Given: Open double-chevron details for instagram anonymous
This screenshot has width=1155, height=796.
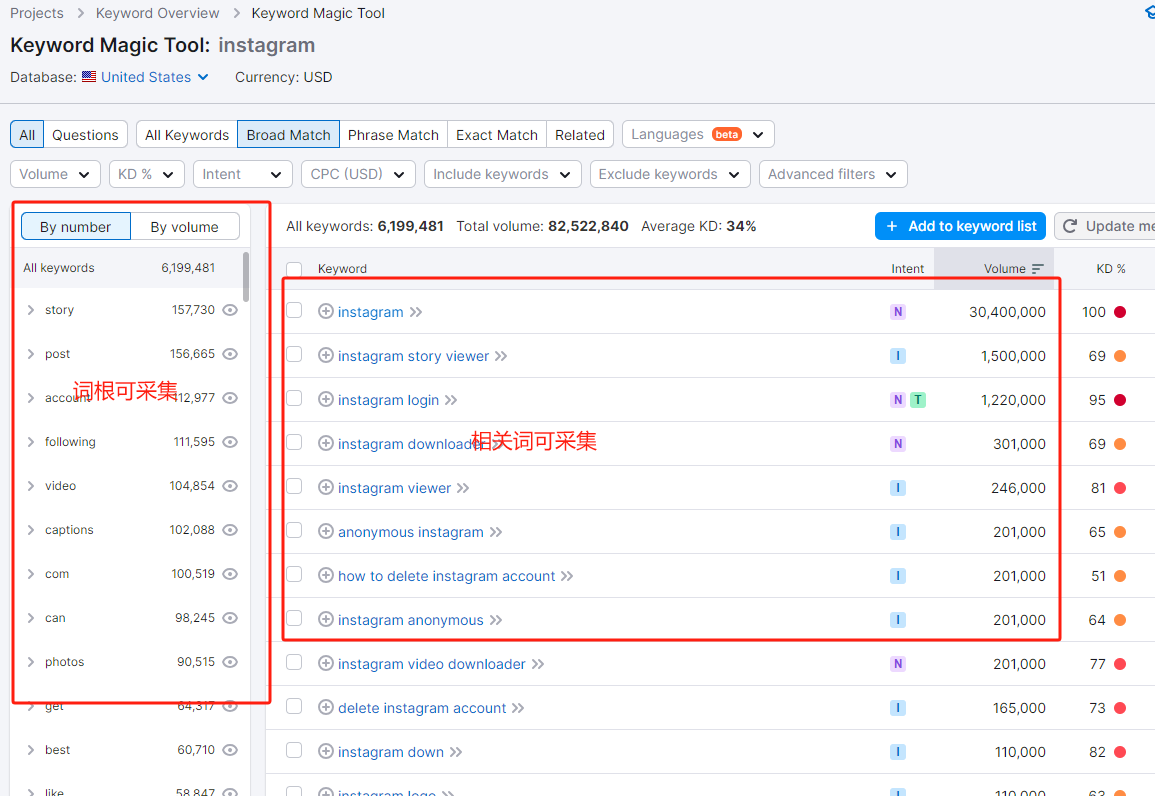Looking at the screenshot, I should 496,620.
